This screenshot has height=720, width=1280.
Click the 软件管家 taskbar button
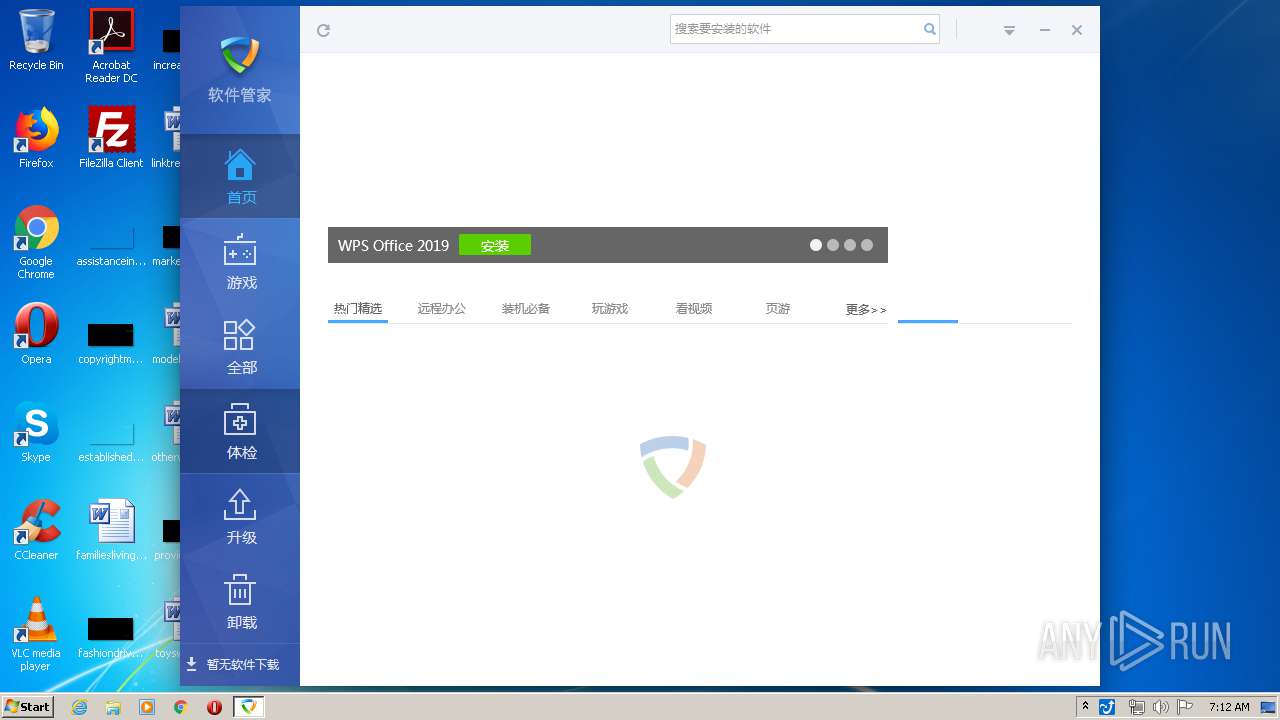pyautogui.click(x=248, y=707)
